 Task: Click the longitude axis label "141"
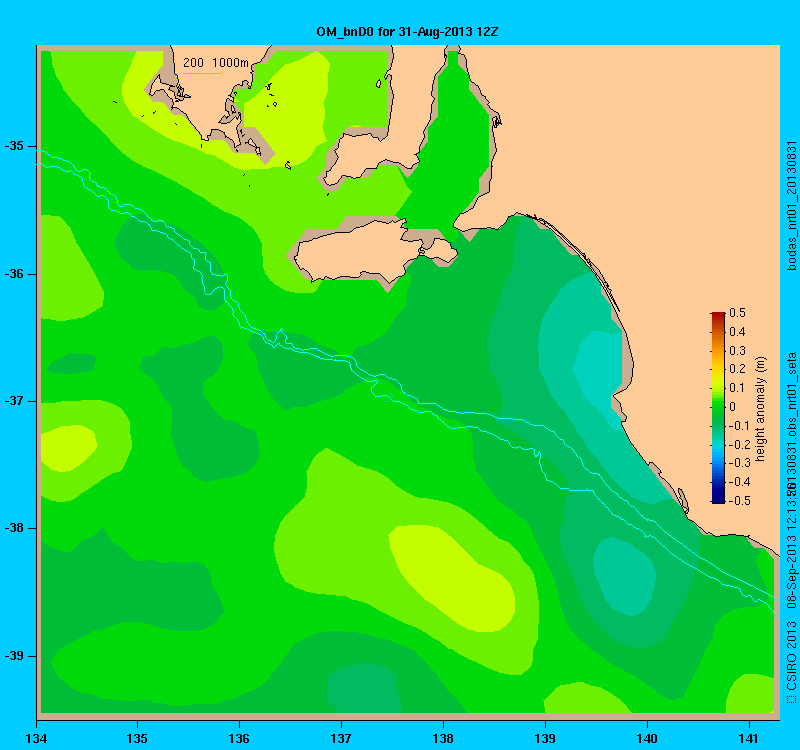[x=749, y=738]
